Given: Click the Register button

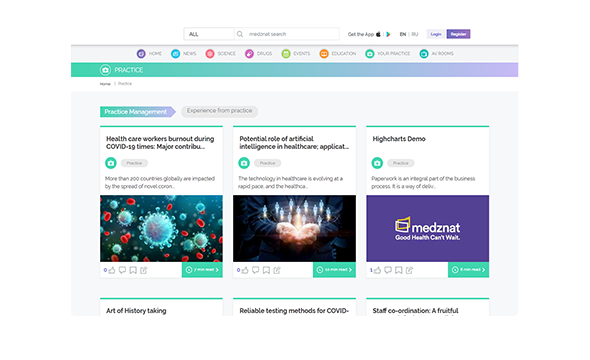Looking at the screenshot, I should tap(458, 34).
